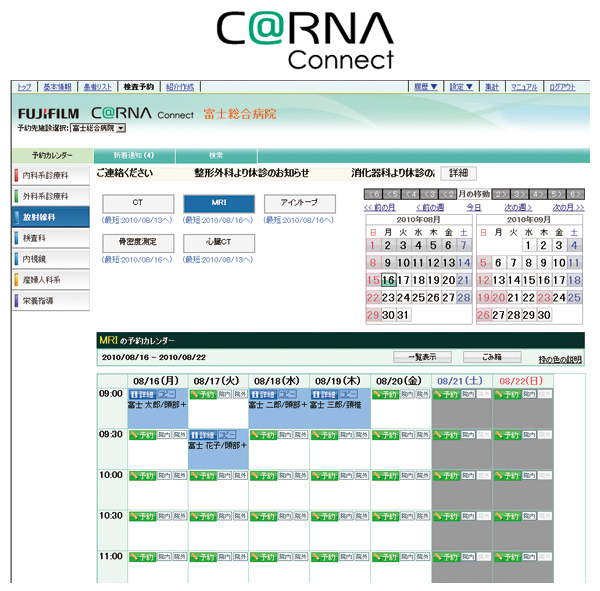Screen dimensions: 600x591
Task: Click green 予約 for 08/16 at 11:00
Action: [142, 557]
